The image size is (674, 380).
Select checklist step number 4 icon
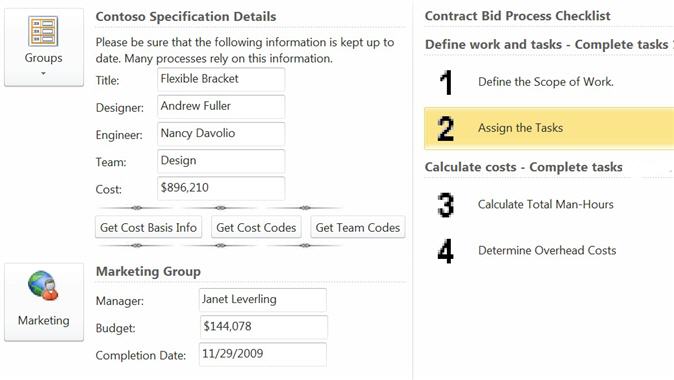[446, 251]
